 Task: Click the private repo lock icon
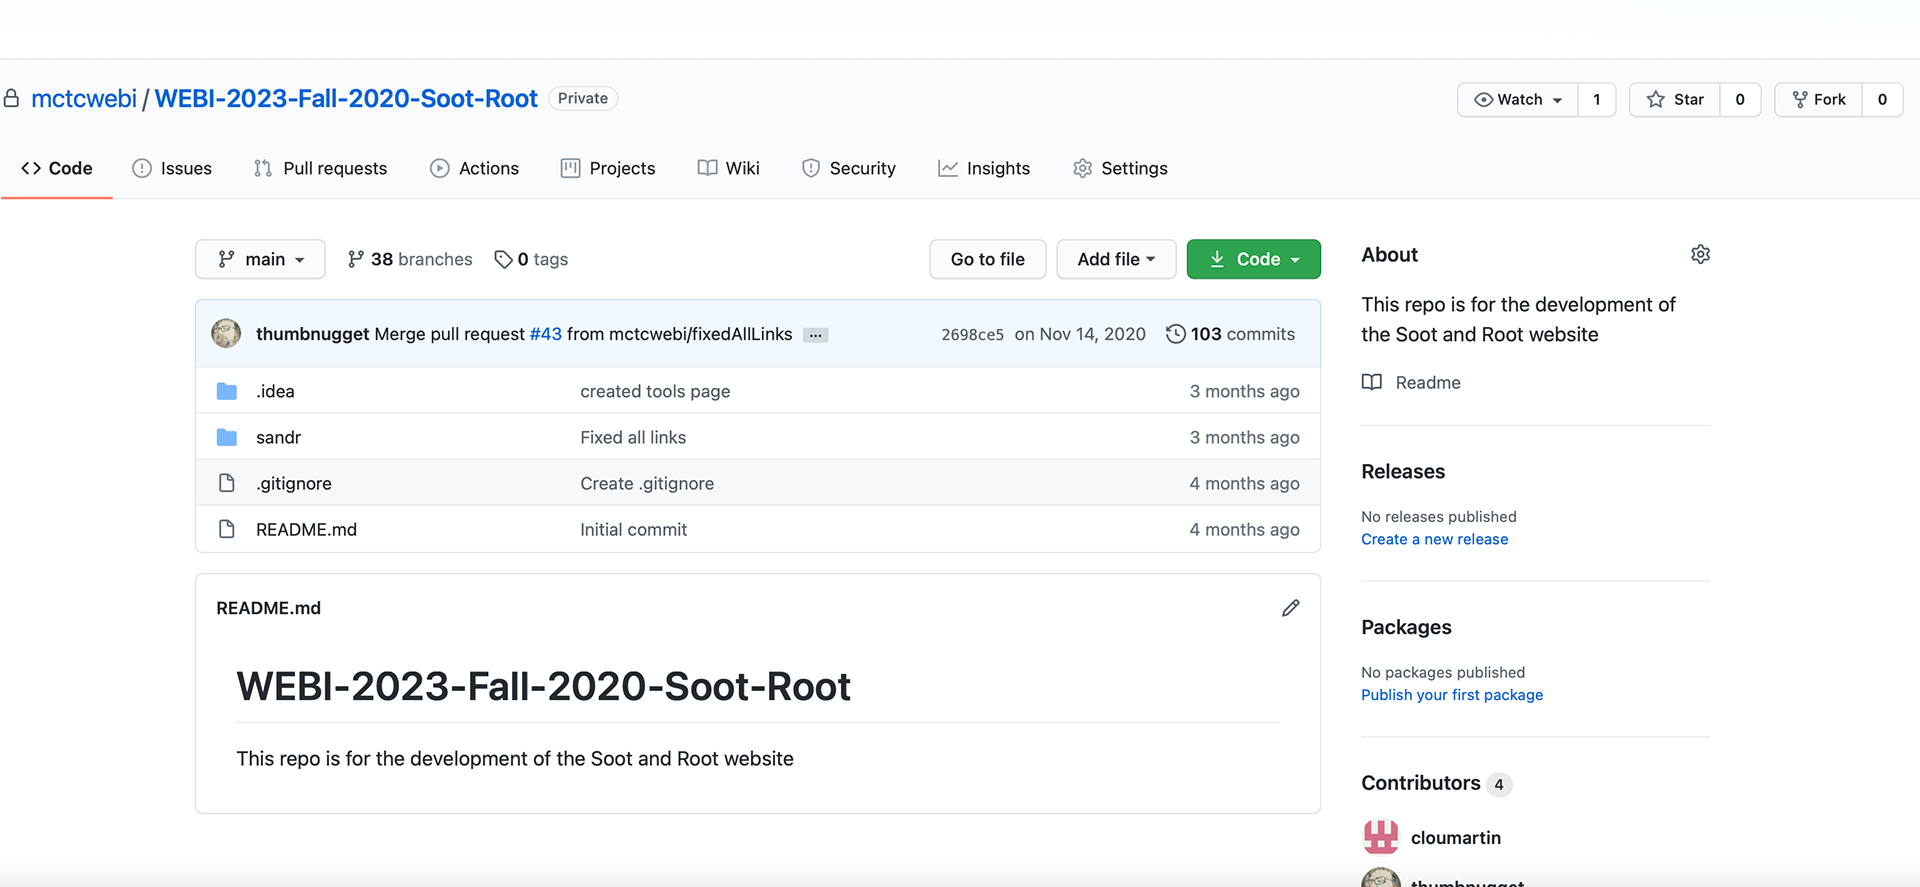click(x=12, y=98)
